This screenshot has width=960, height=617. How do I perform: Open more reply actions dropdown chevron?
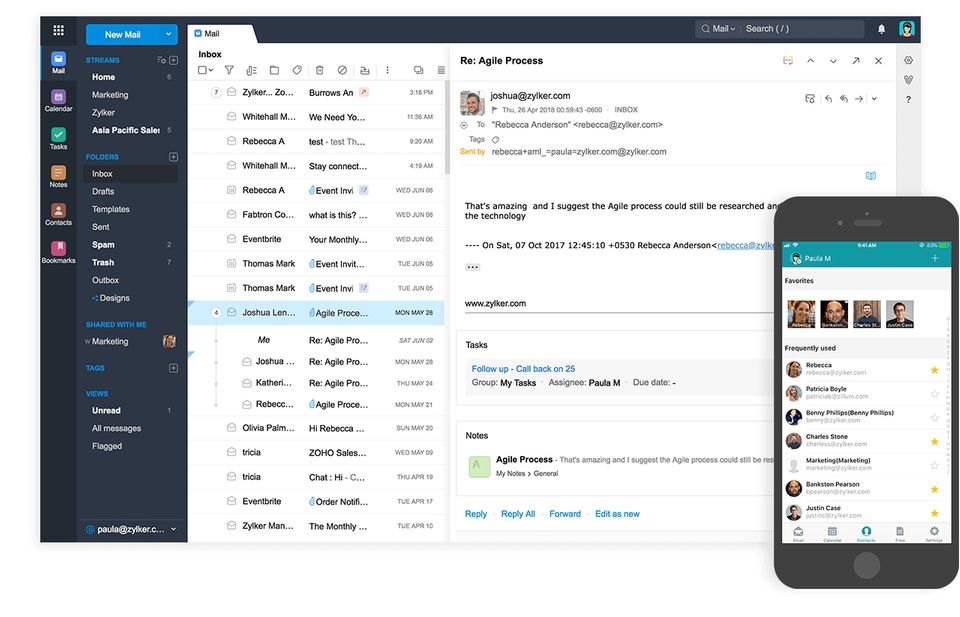[x=874, y=99]
